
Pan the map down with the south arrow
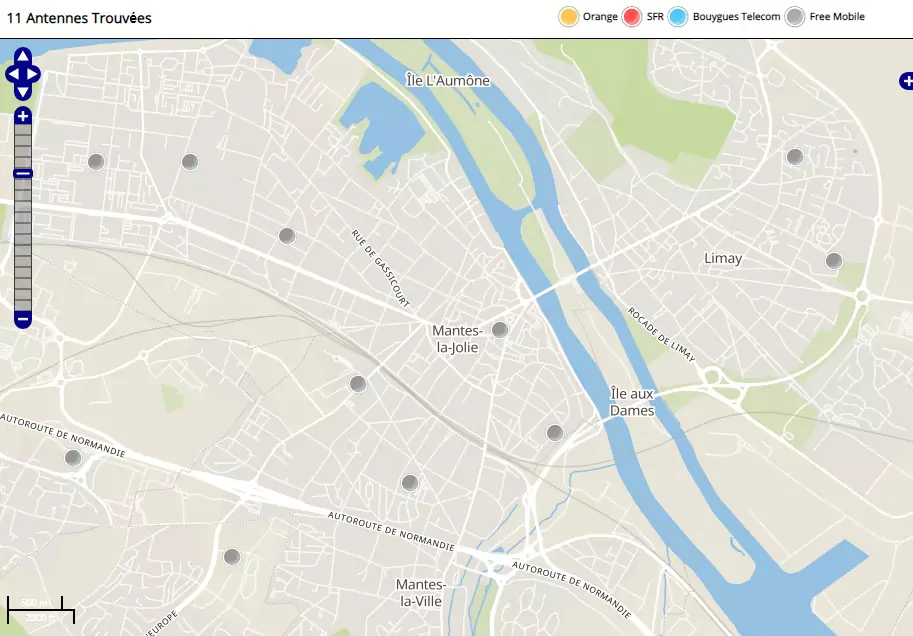(23, 92)
